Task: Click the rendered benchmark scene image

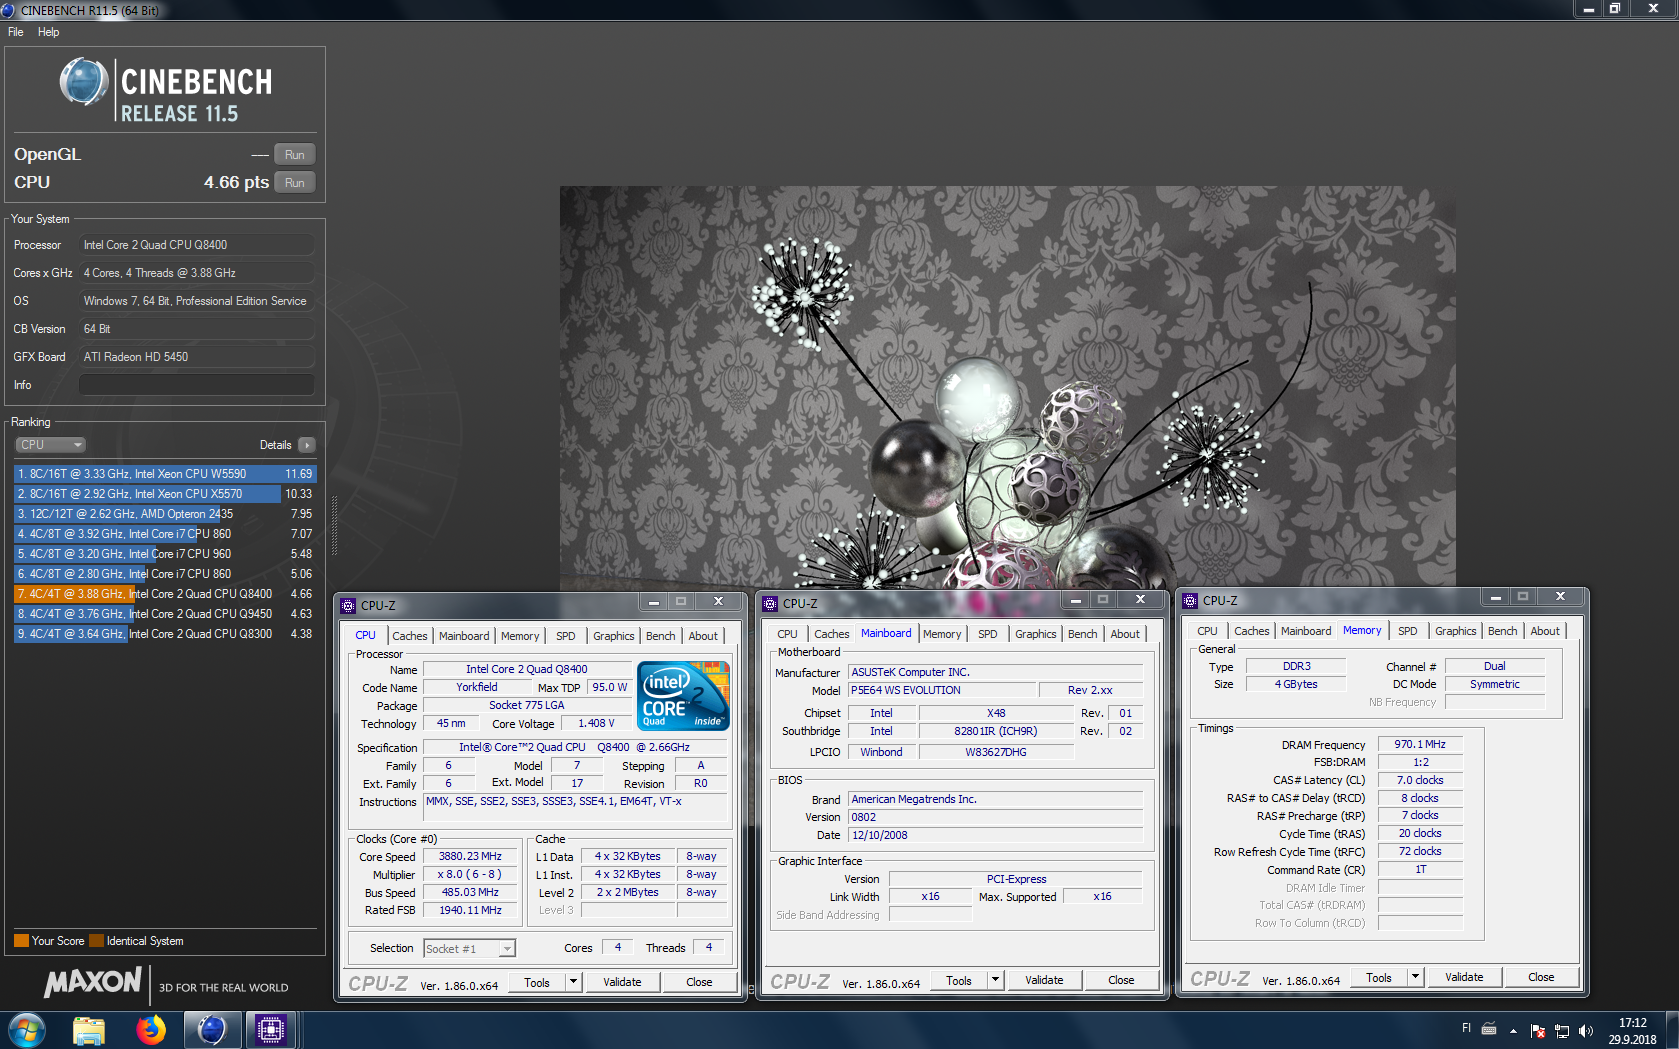Action: [1007, 388]
